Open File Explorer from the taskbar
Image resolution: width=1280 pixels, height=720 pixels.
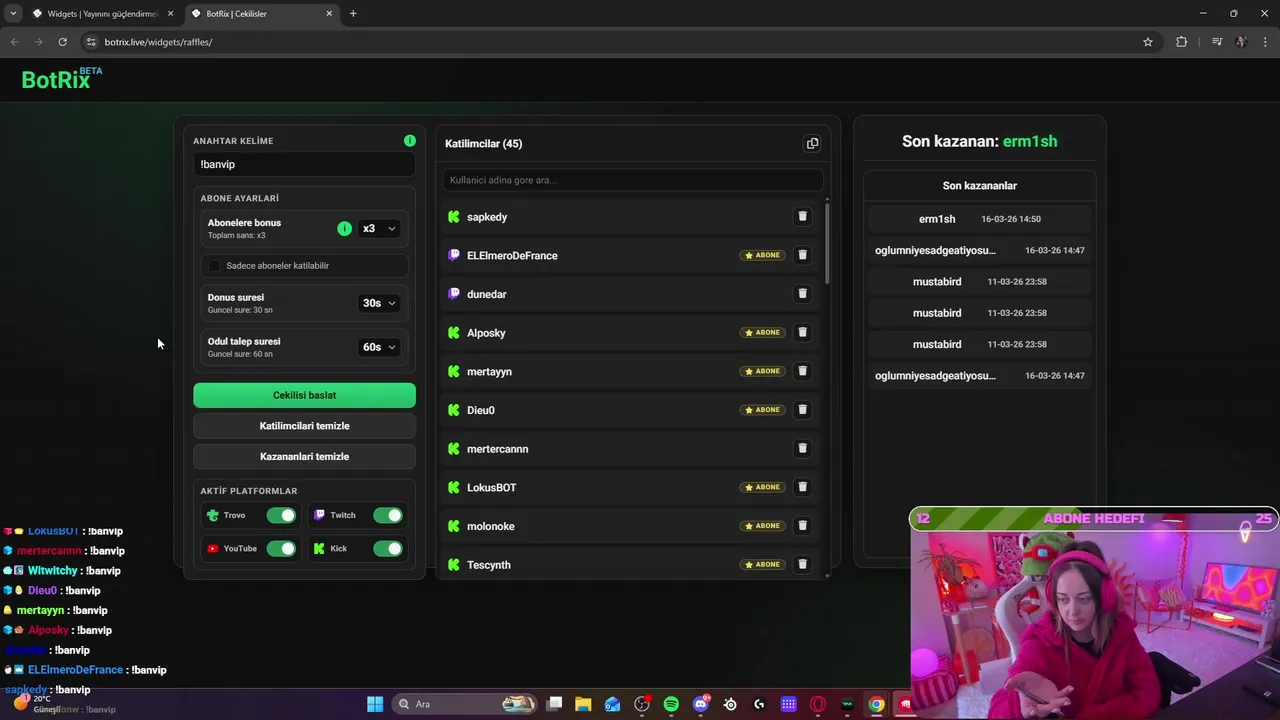click(x=583, y=704)
